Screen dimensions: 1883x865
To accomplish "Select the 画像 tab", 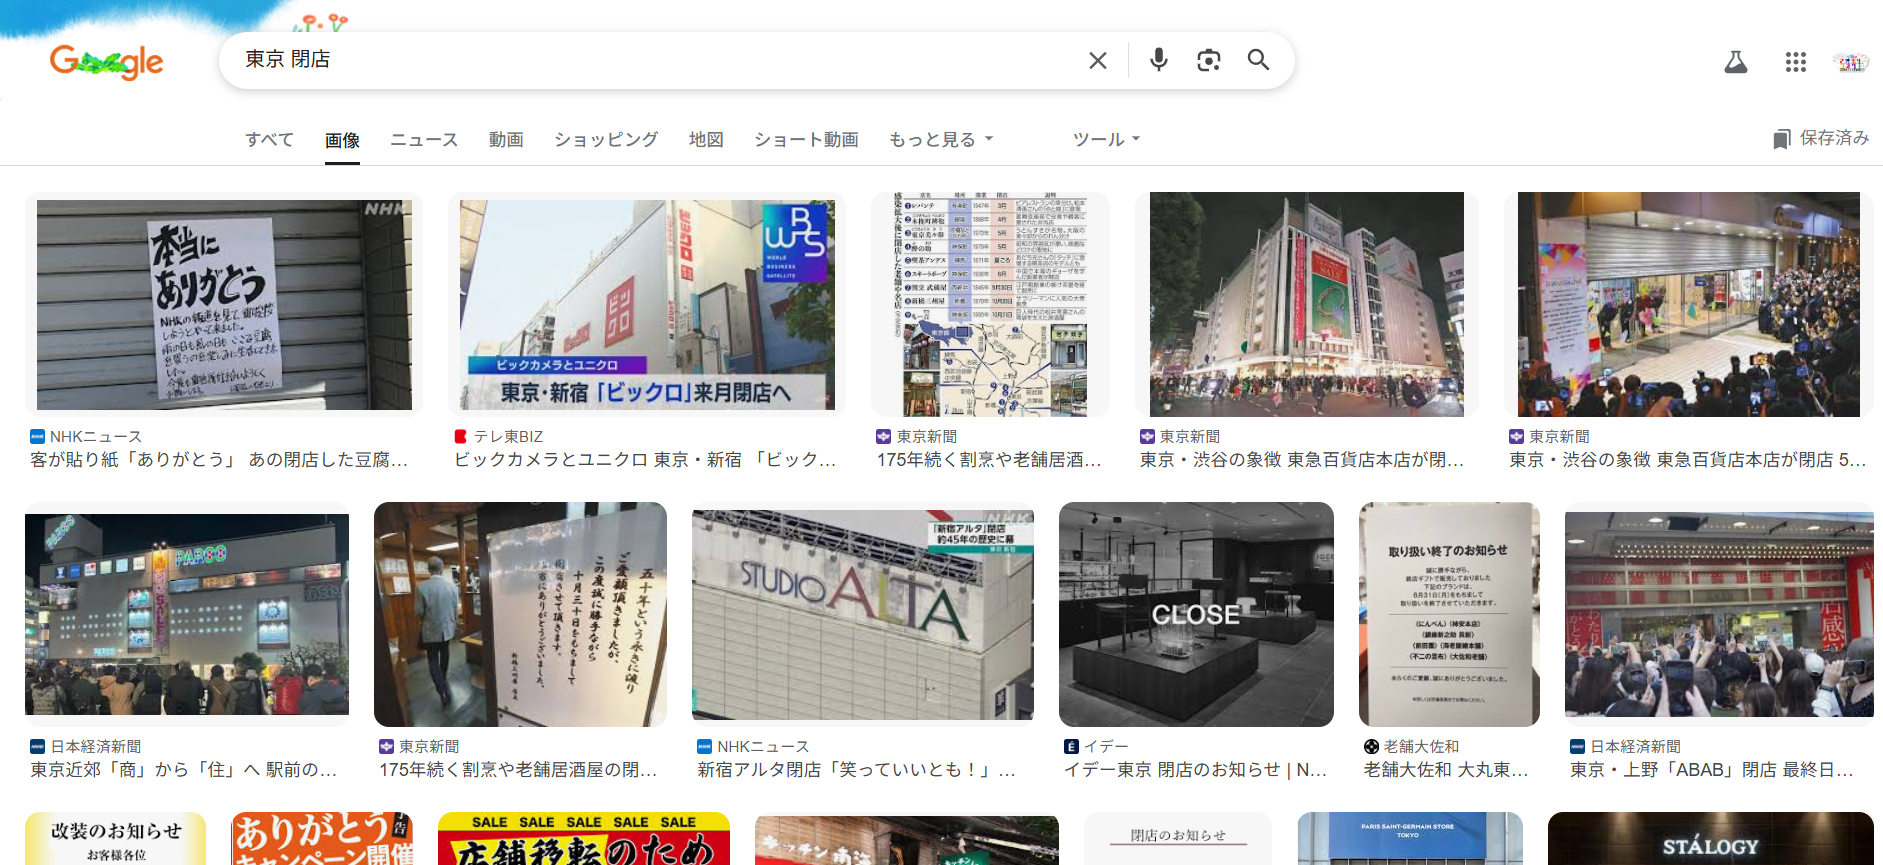I will pyautogui.click(x=342, y=140).
